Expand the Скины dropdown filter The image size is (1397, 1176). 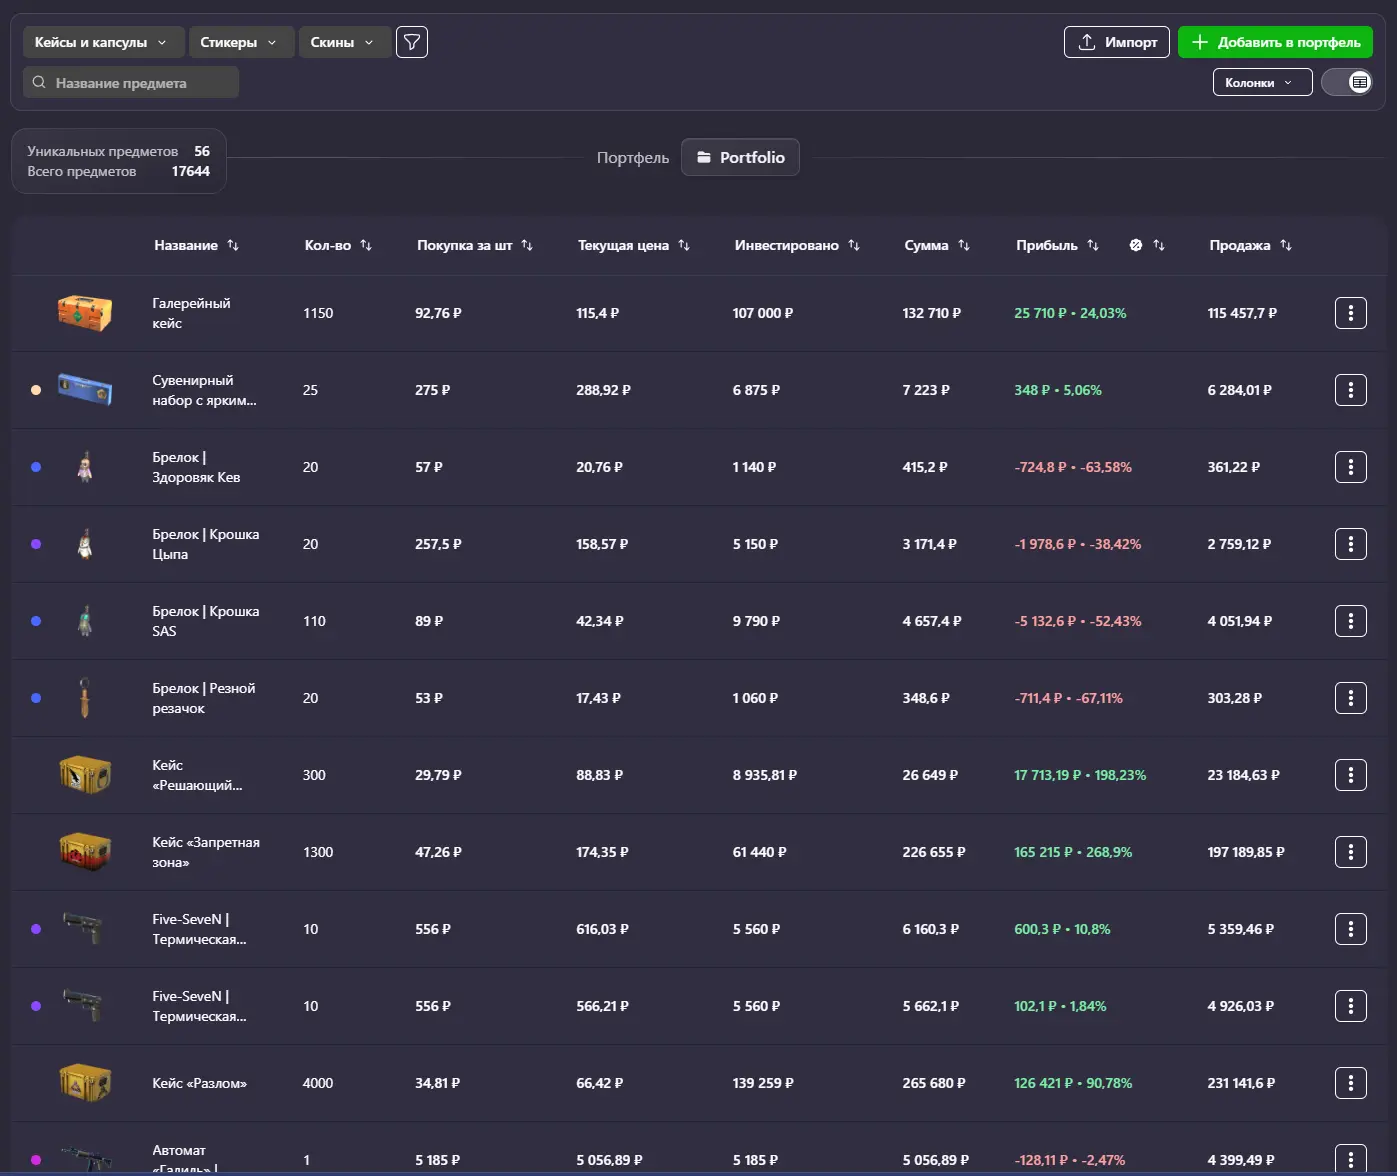point(343,42)
